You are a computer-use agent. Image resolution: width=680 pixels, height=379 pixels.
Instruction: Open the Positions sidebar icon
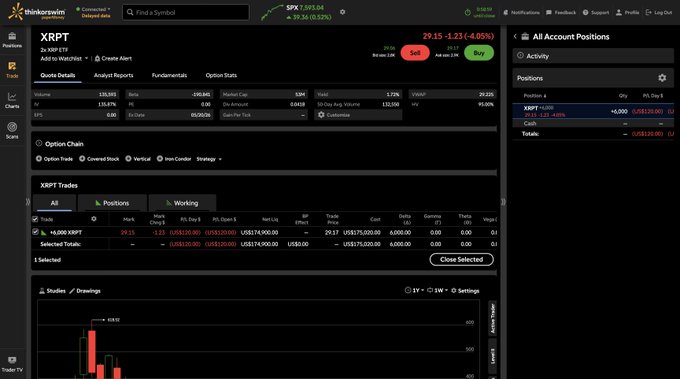tap(12, 39)
